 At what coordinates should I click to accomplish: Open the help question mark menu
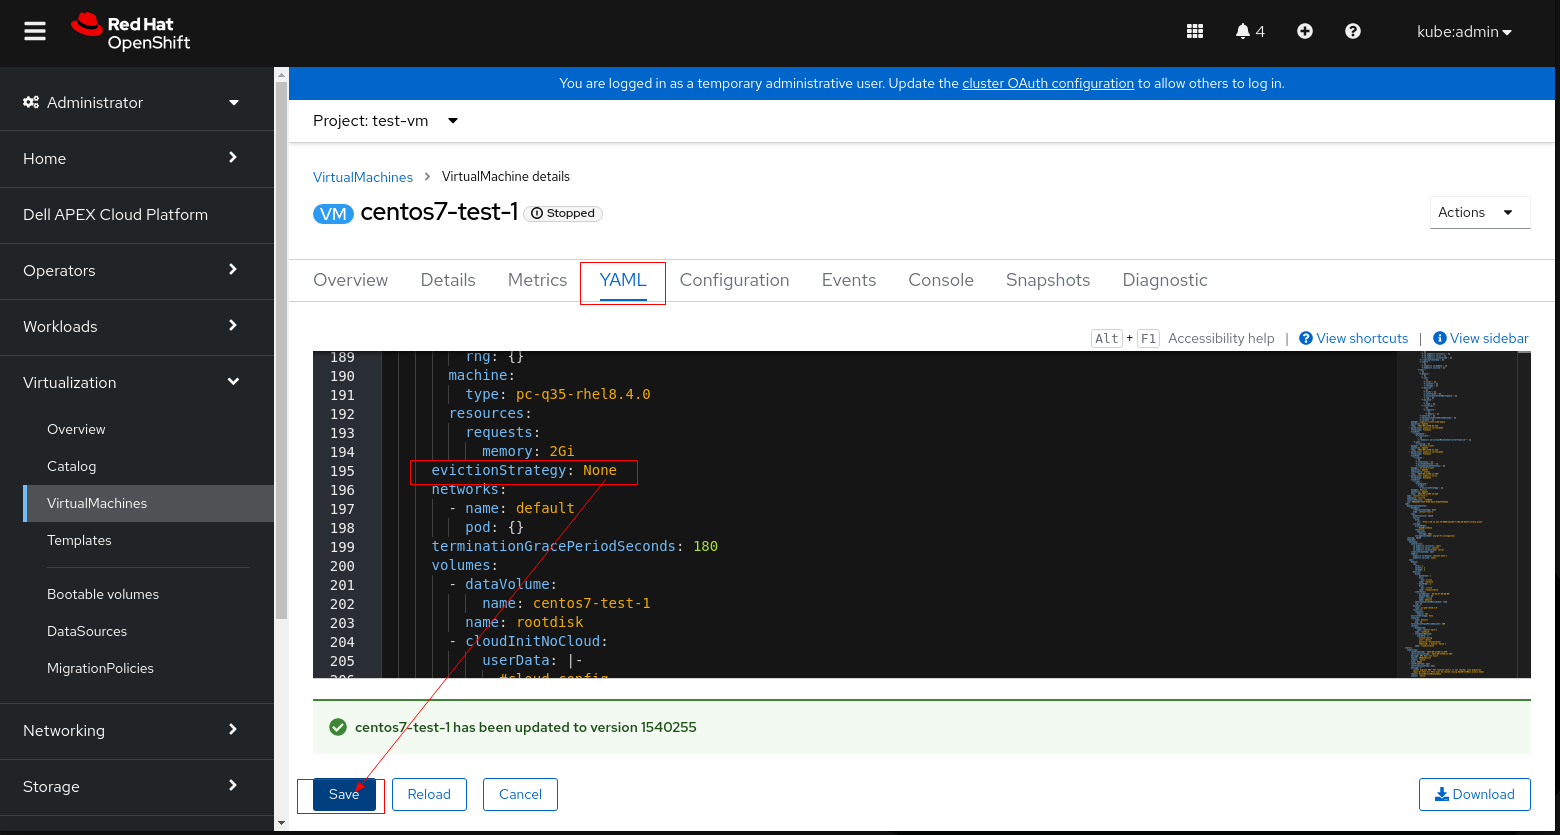tap(1352, 32)
